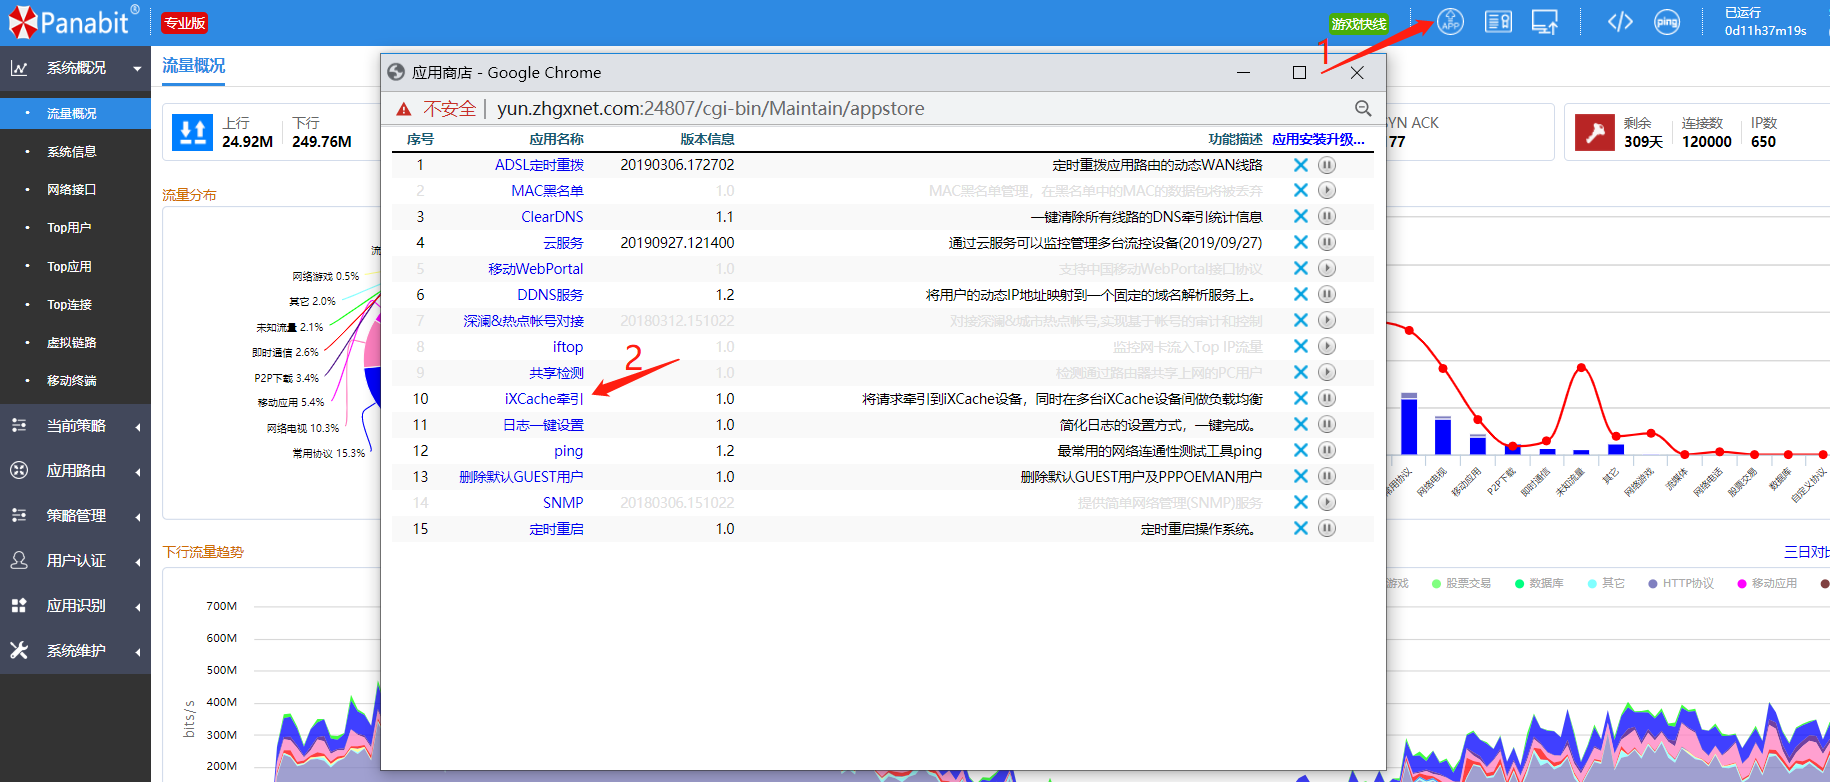The width and height of the screenshot is (1830, 782).
Task: Pause the 定时重启 app
Action: click(x=1327, y=529)
